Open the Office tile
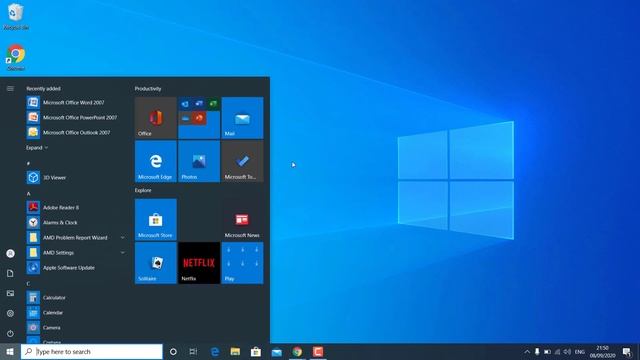Image resolution: width=640 pixels, height=360 pixels. (156, 118)
